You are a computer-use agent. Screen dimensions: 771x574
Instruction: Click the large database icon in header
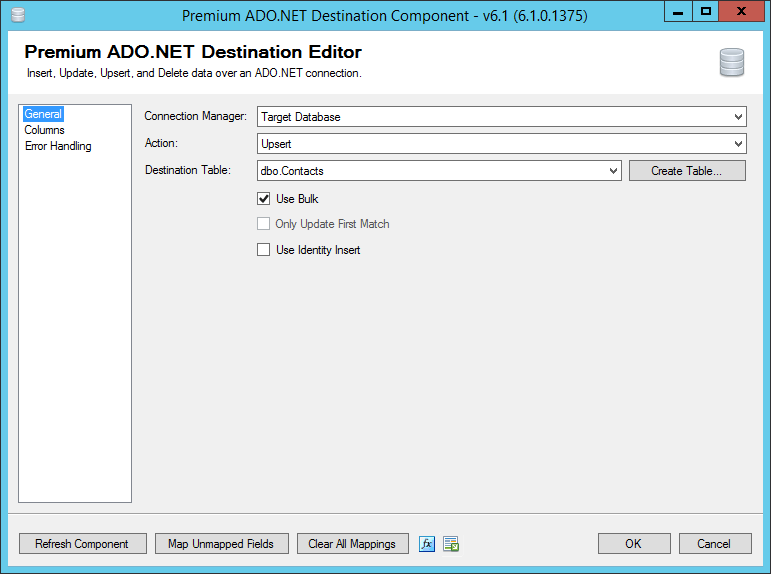click(x=732, y=62)
